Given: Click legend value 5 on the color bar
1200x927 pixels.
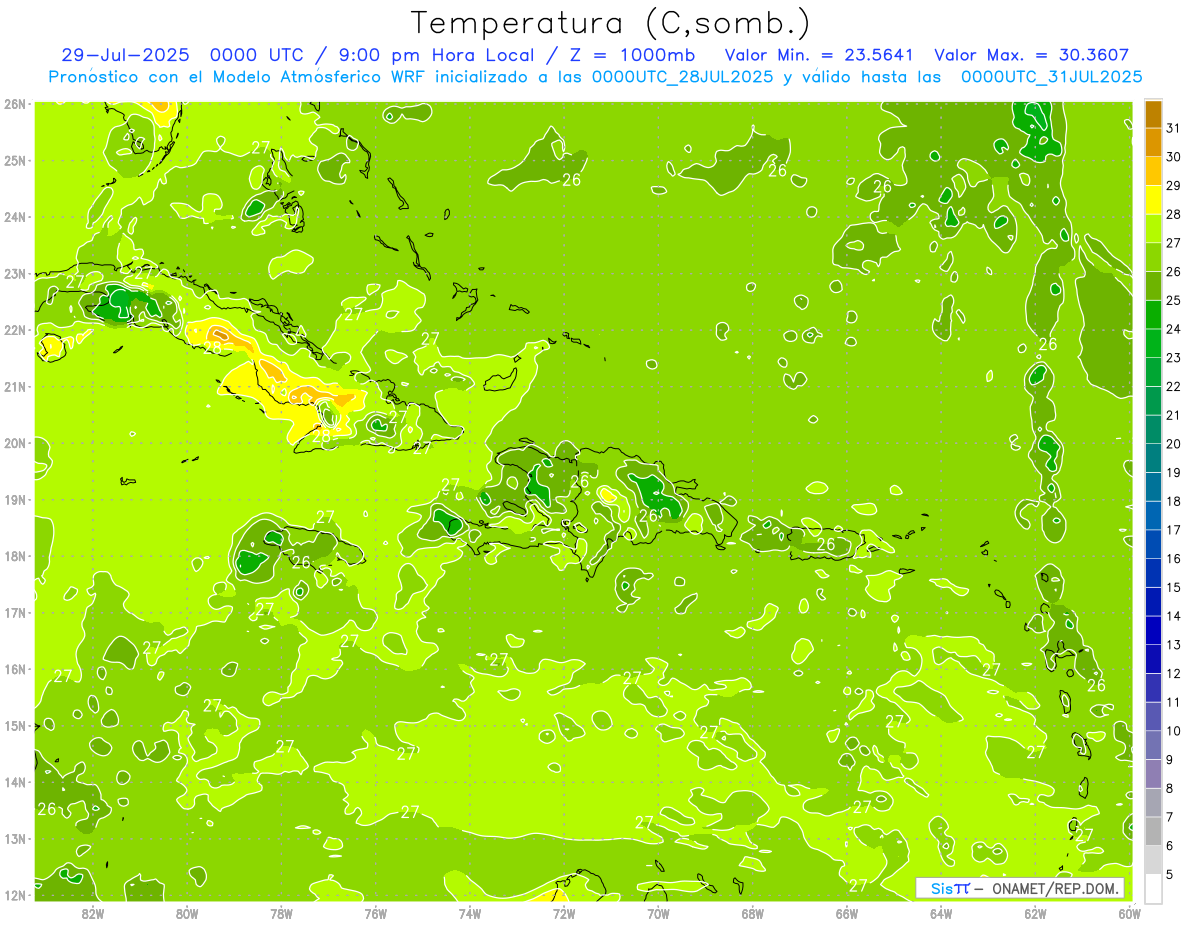Looking at the screenshot, I should (1171, 874).
